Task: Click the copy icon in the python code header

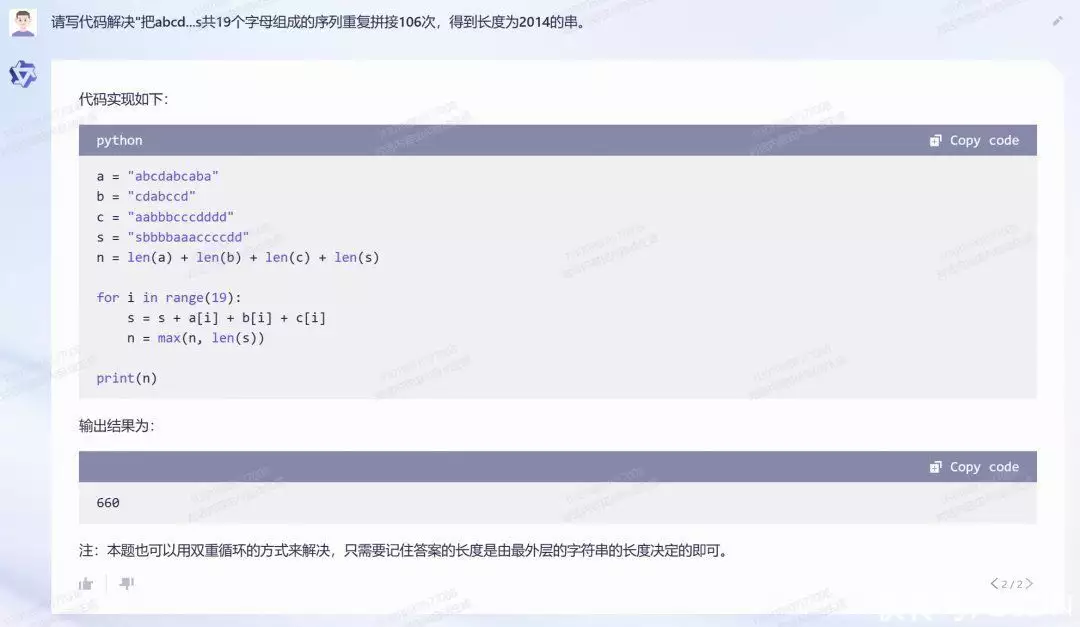Action: pyautogui.click(x=935, y=141)
